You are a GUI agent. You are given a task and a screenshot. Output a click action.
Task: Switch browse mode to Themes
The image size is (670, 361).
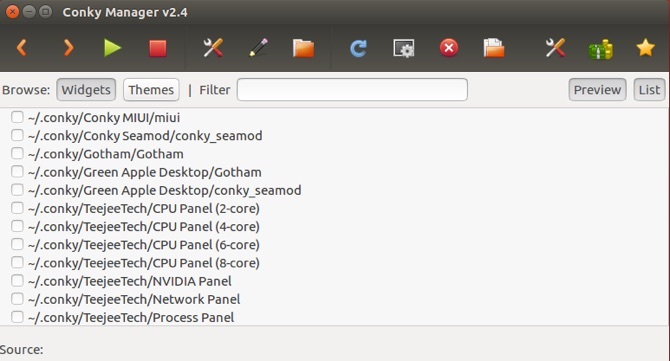[x=151, y=90]
